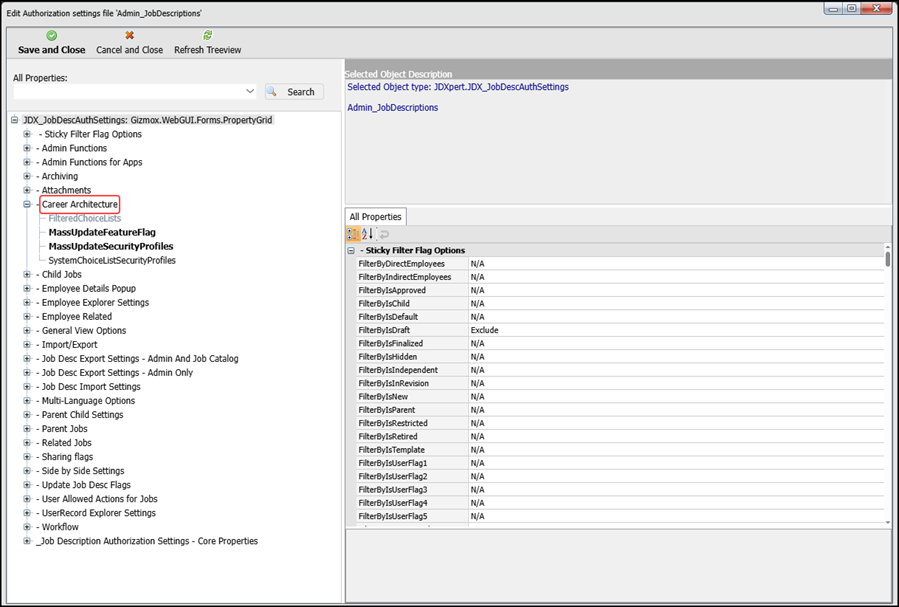Click the magnifier icon on Search button

coord(272,92)
